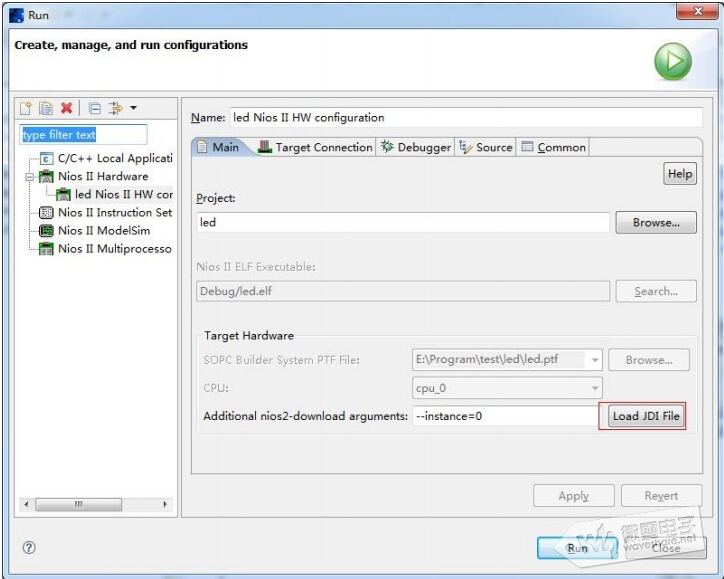The image size is (724, 579).
Task: Open the SOPC Builder PTF file dropdown
Action: tap(595, 360)
